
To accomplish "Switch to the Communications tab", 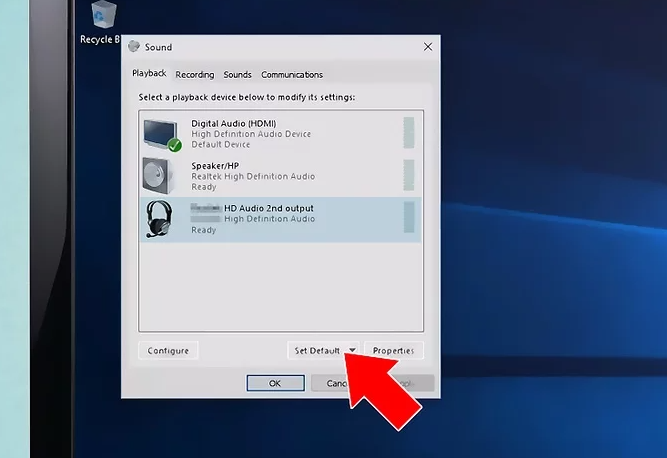I will pos(292,75).
